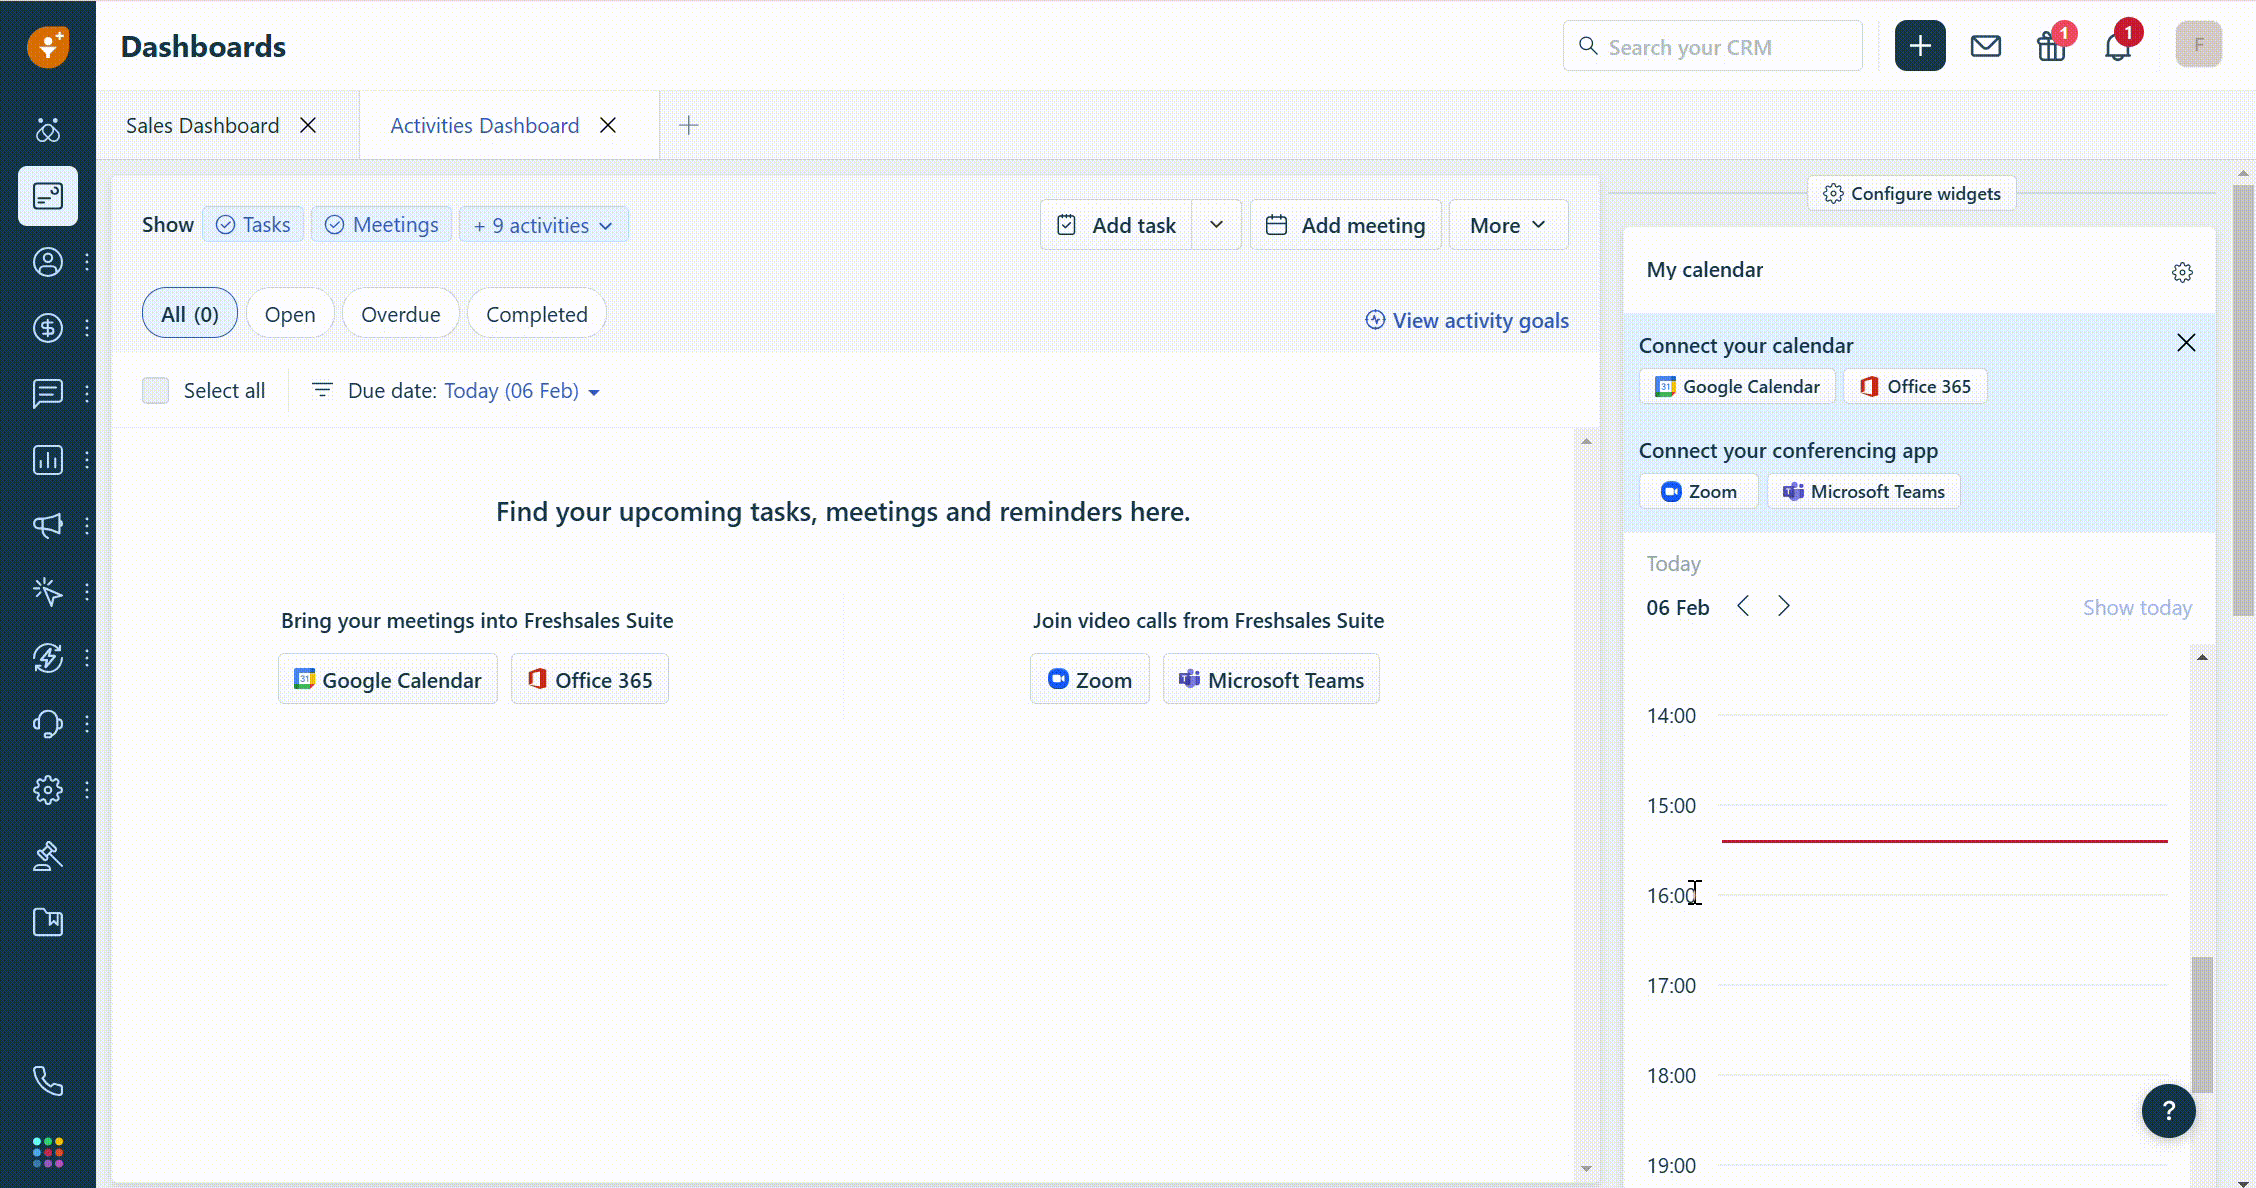The width and height of the screenshot is (2256, 1188).
Task: Open Contacts from the left sidebar
Action: (47, 262)
